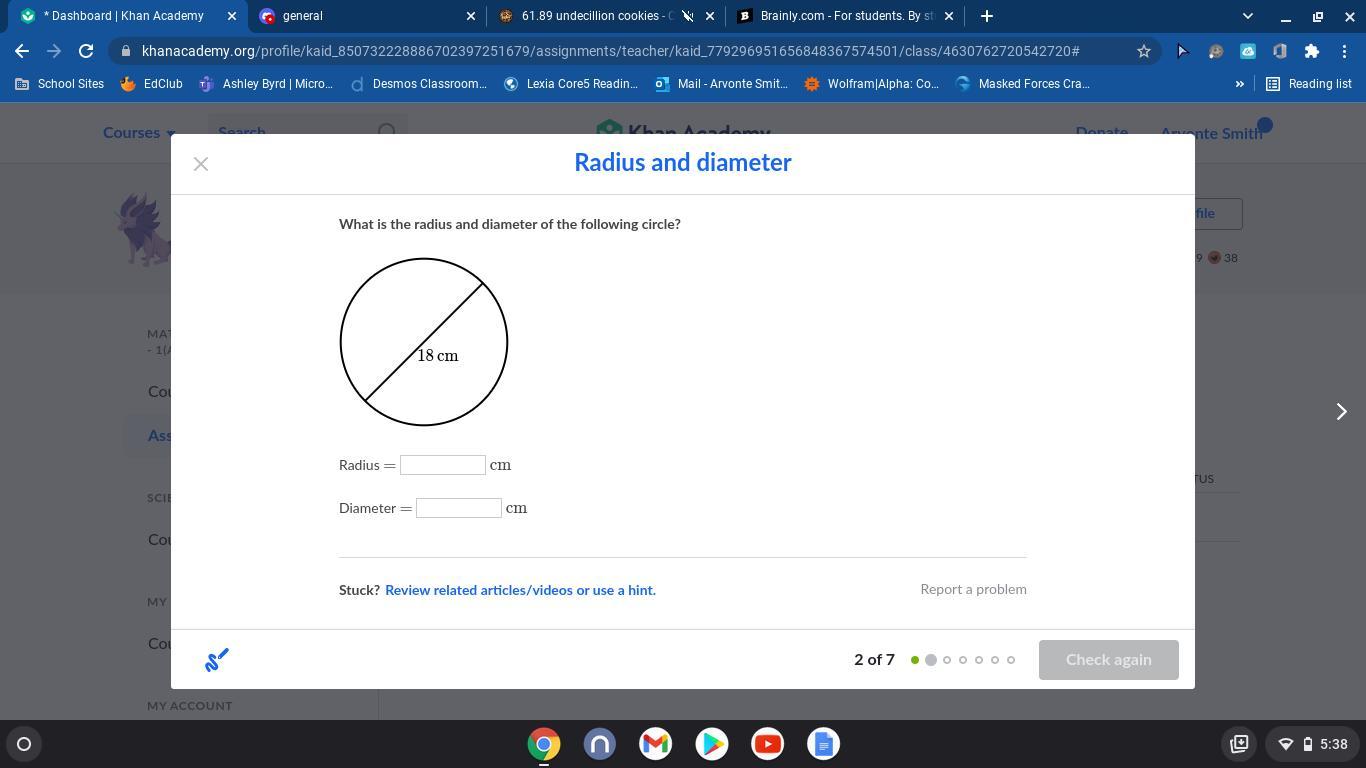Open the Desmos Classroom bookmark
The height and width of the screenshot is (768, 1366).
(418, 84)
